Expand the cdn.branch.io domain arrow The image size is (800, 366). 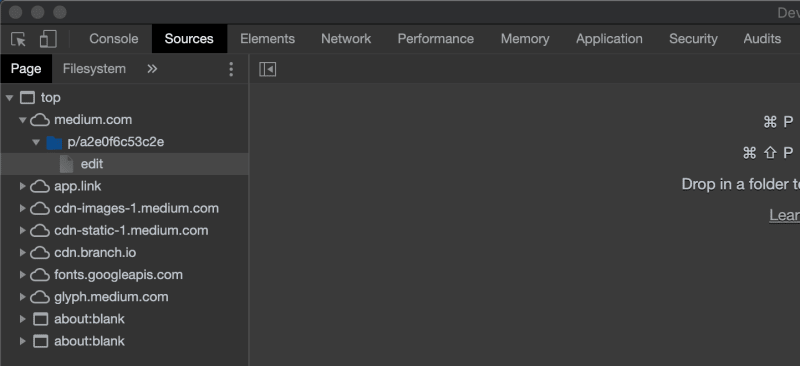22,253
